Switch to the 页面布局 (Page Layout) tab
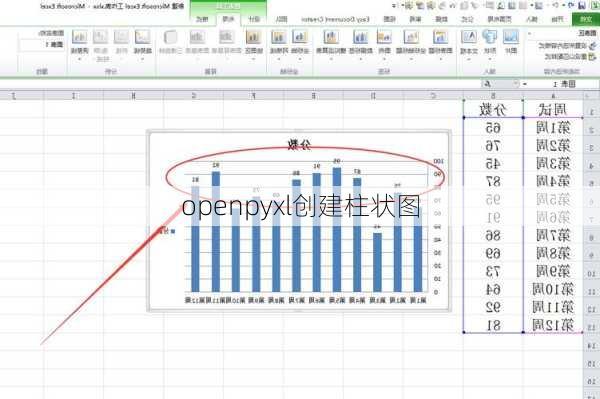The width and height of the screenshot is (600, 399). pyautogui.click(x=499, y=19)
